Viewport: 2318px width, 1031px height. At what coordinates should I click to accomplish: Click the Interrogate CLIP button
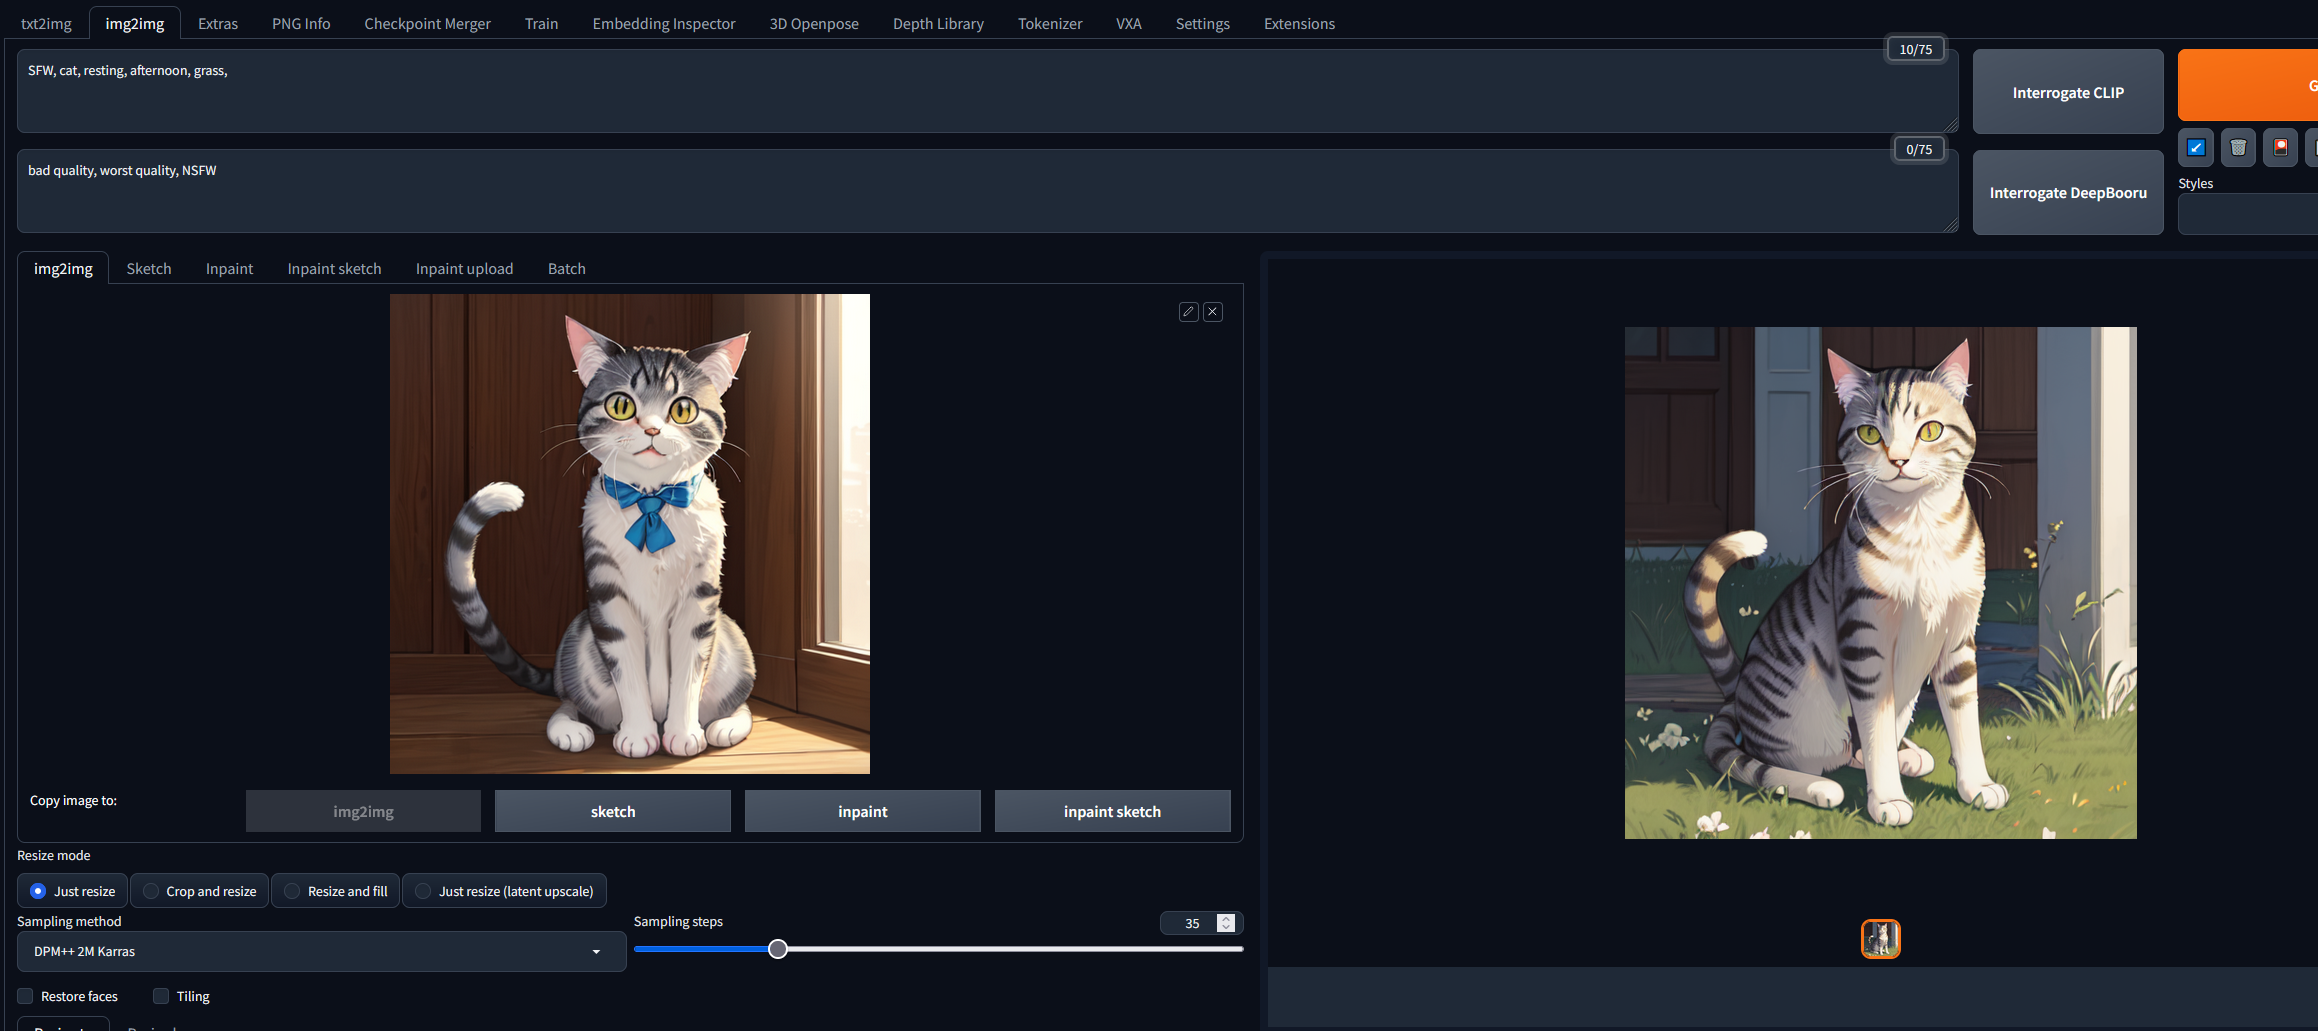click(2067, 92)
